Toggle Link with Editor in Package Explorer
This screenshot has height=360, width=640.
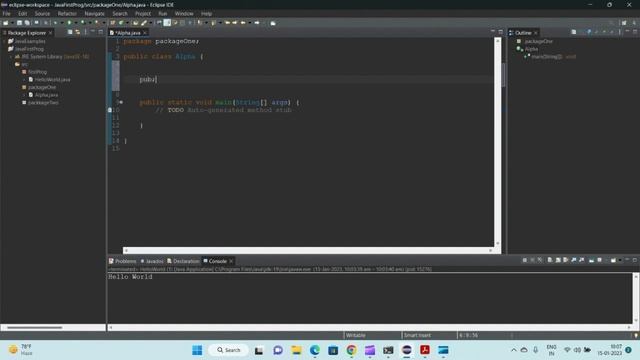click(78, 32)
